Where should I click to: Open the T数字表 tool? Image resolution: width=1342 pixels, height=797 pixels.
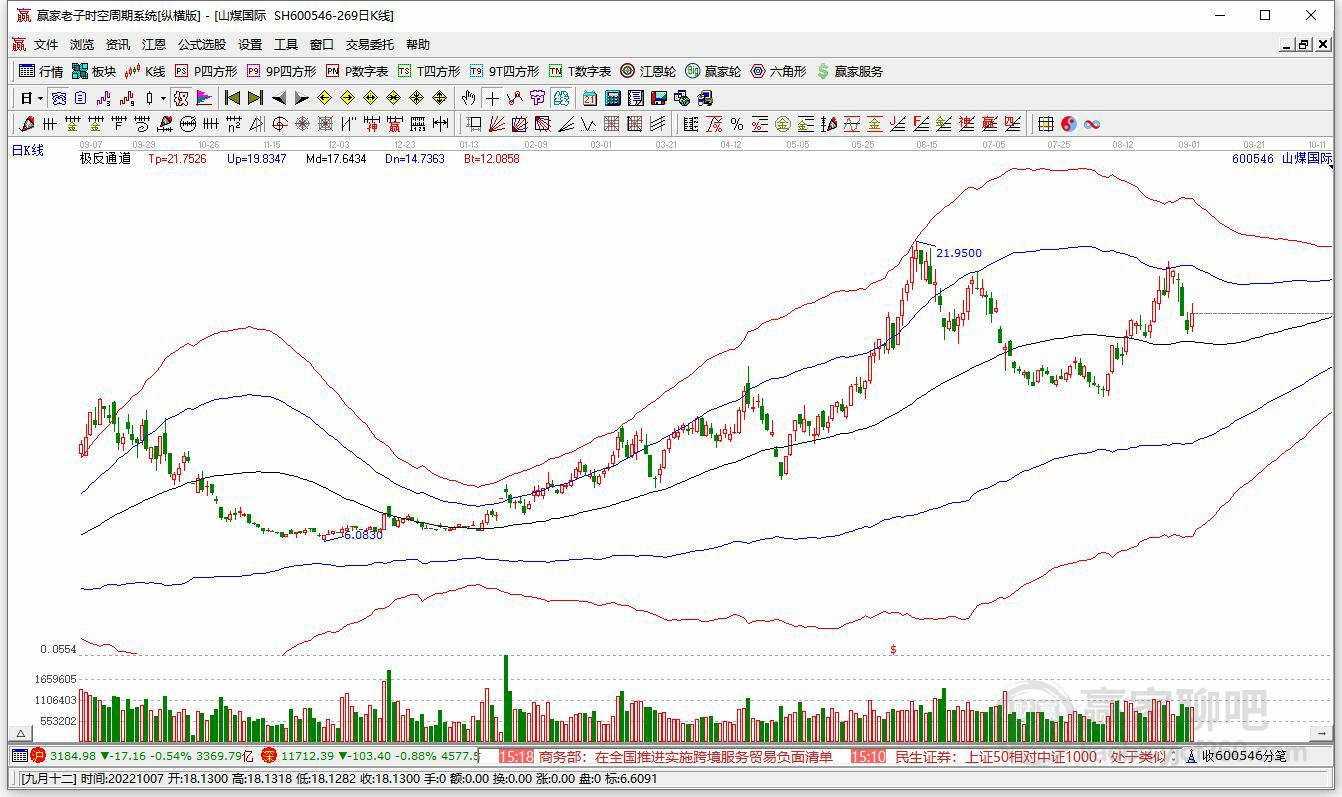tap(580, 71)
